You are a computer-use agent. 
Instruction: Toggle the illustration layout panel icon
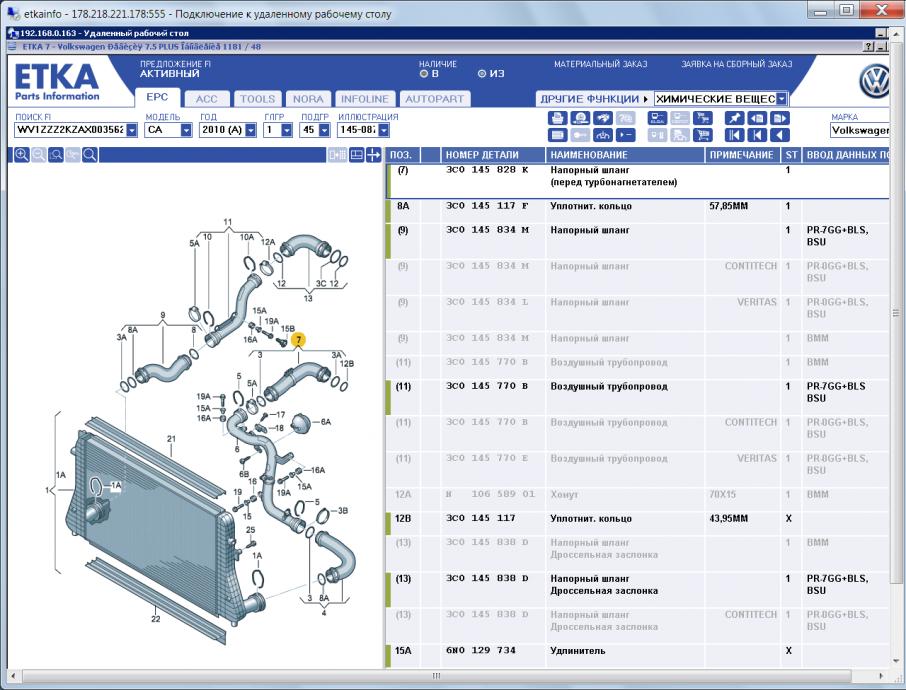tap(357, 155)
